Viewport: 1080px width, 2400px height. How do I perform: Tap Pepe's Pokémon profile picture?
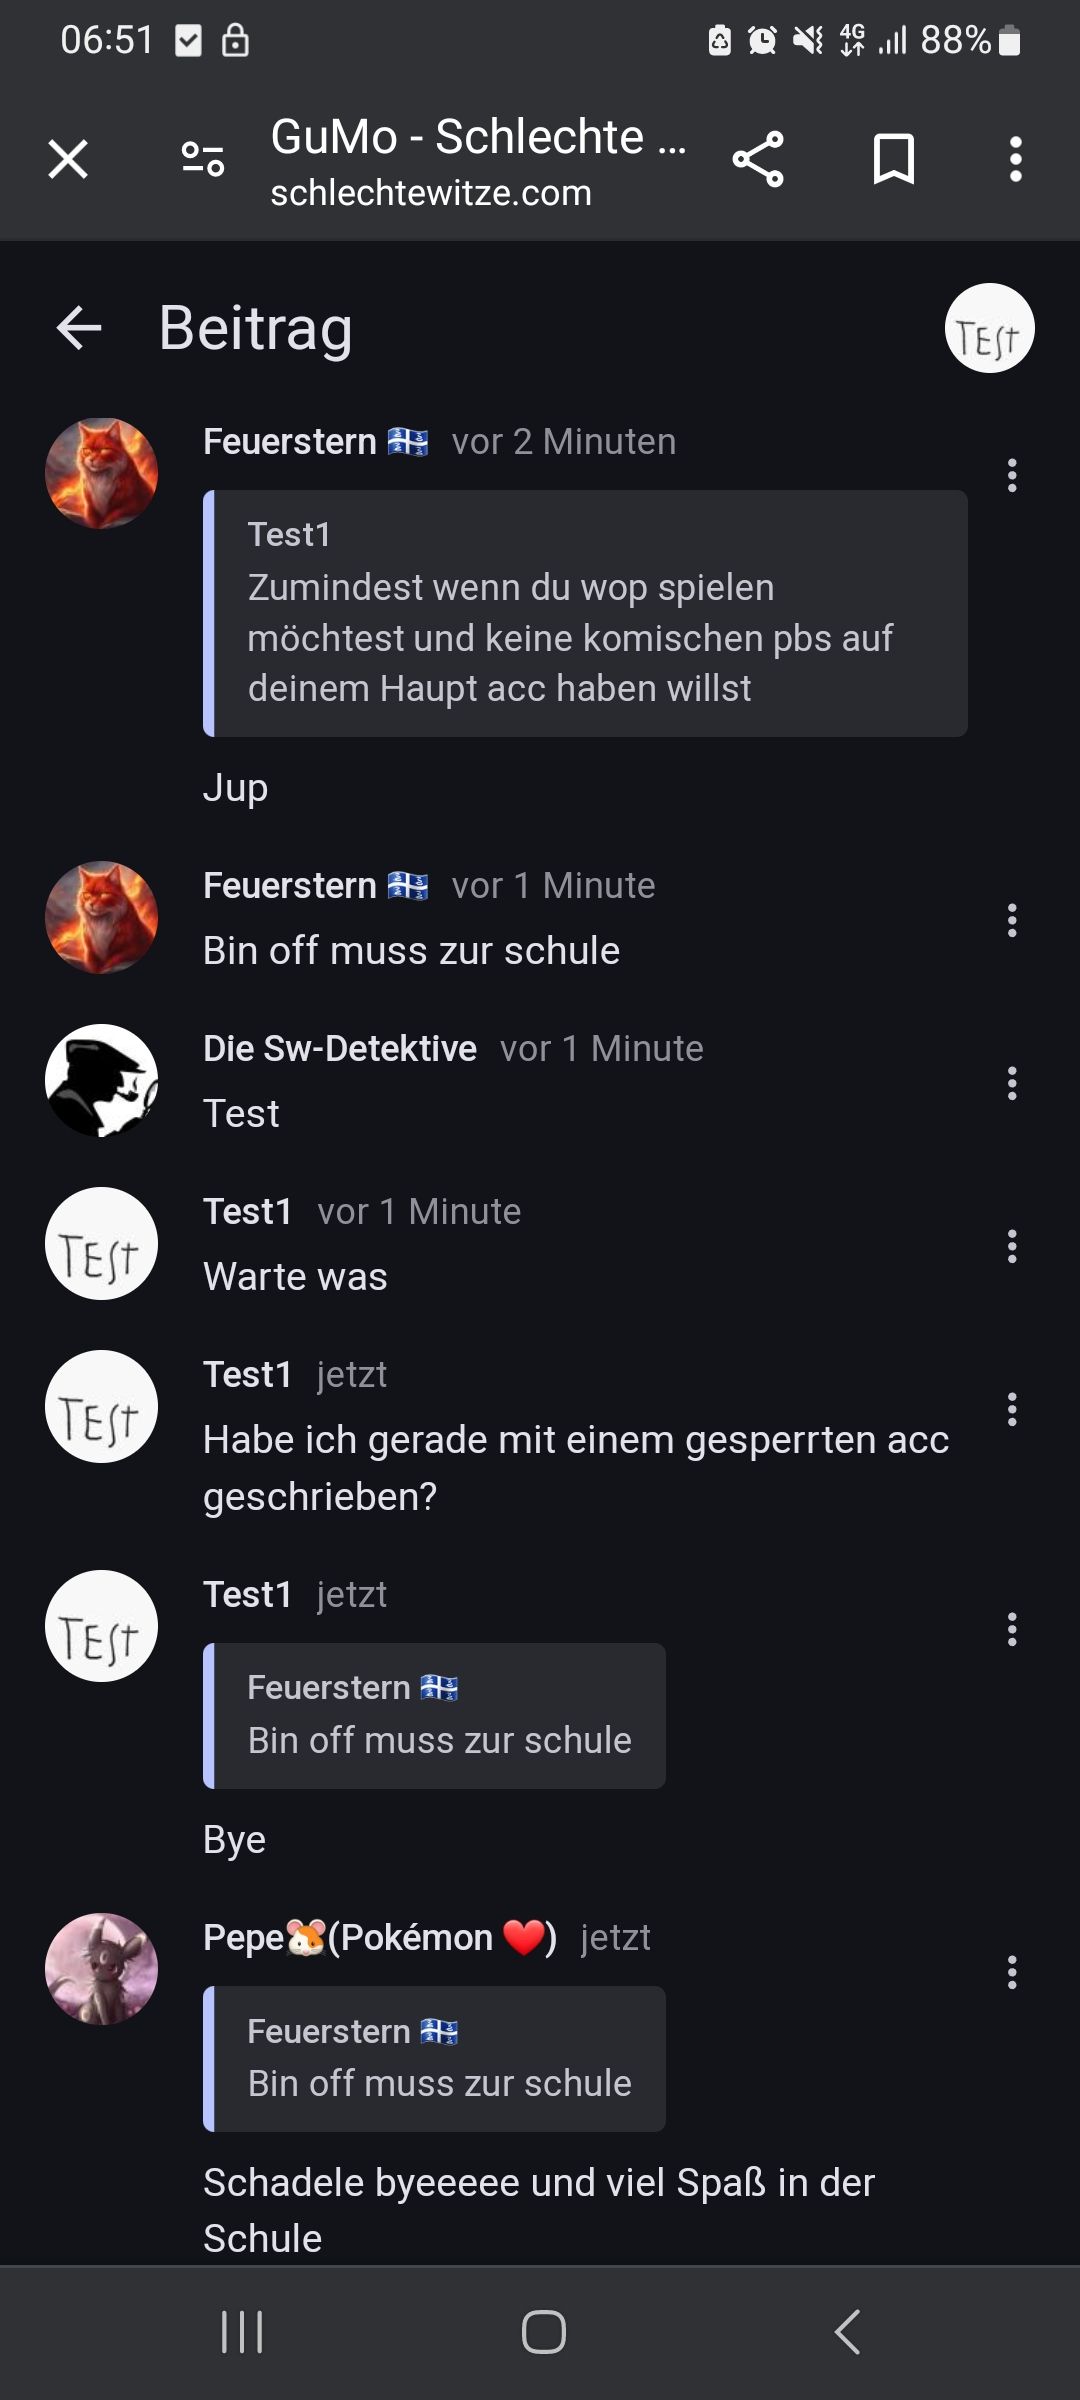101,1969
